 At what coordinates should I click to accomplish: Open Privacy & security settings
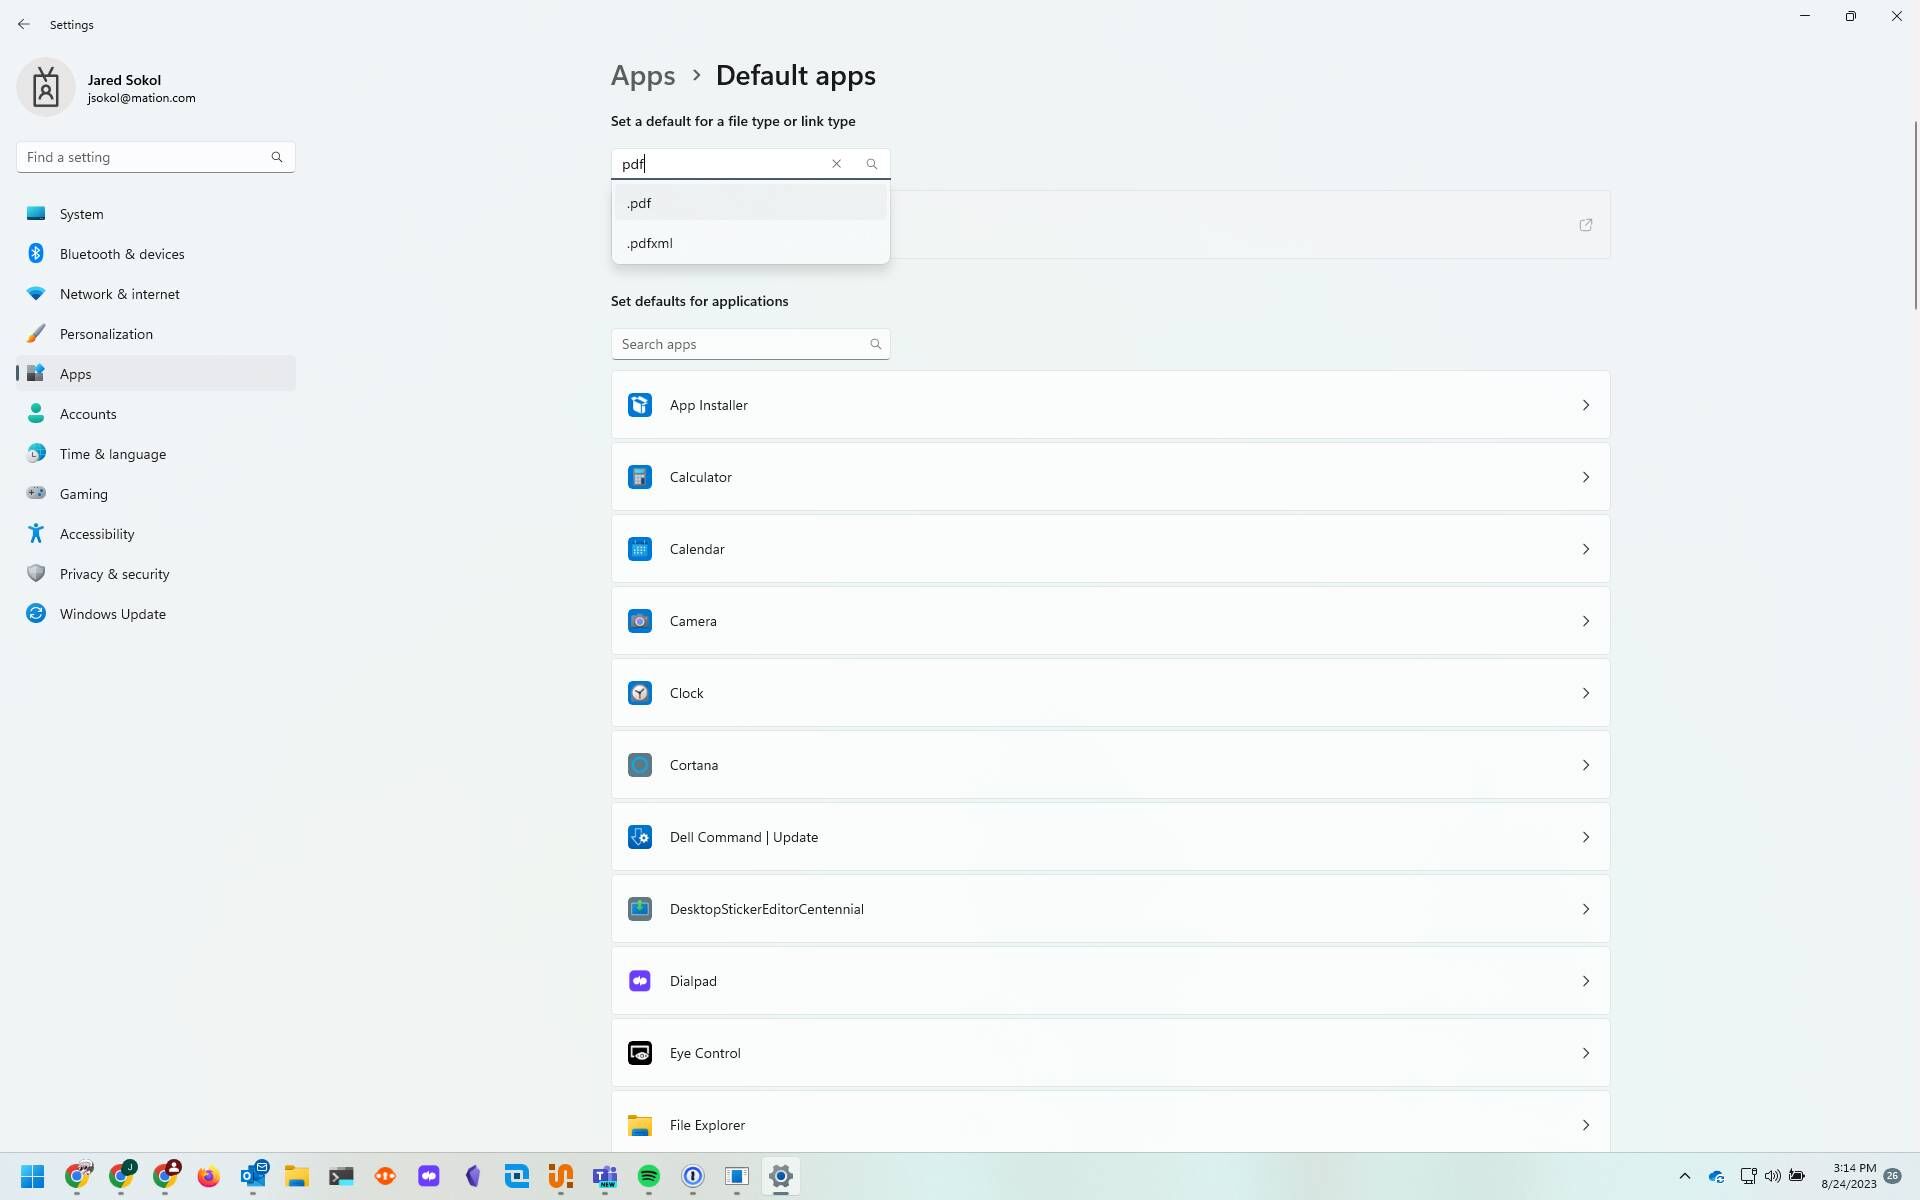click(114, 573)
